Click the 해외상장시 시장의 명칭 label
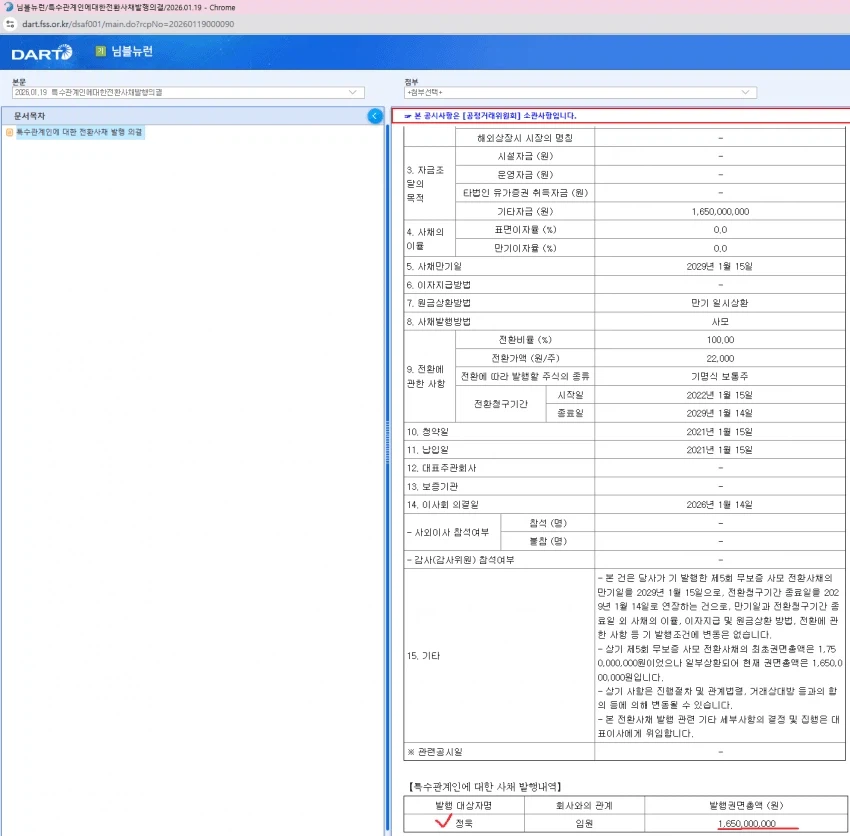This screenshot has height=836, width=850. pos(525,138)
